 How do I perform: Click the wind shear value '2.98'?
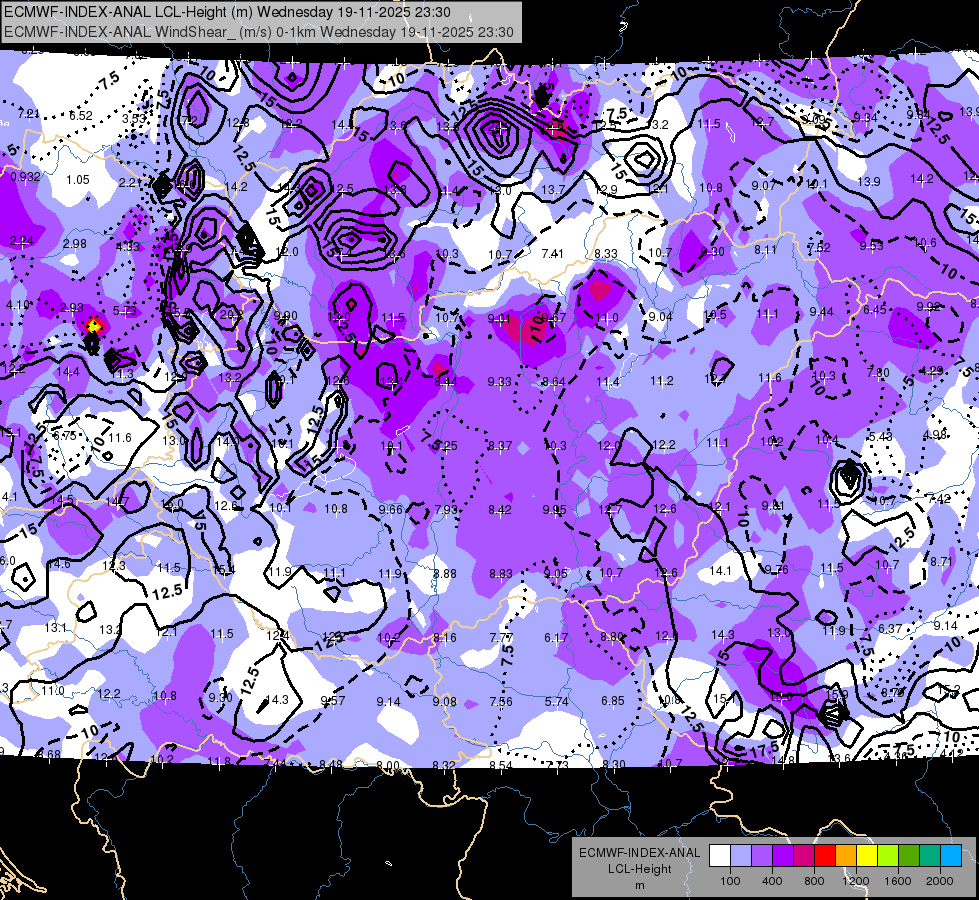coord(74,244)
